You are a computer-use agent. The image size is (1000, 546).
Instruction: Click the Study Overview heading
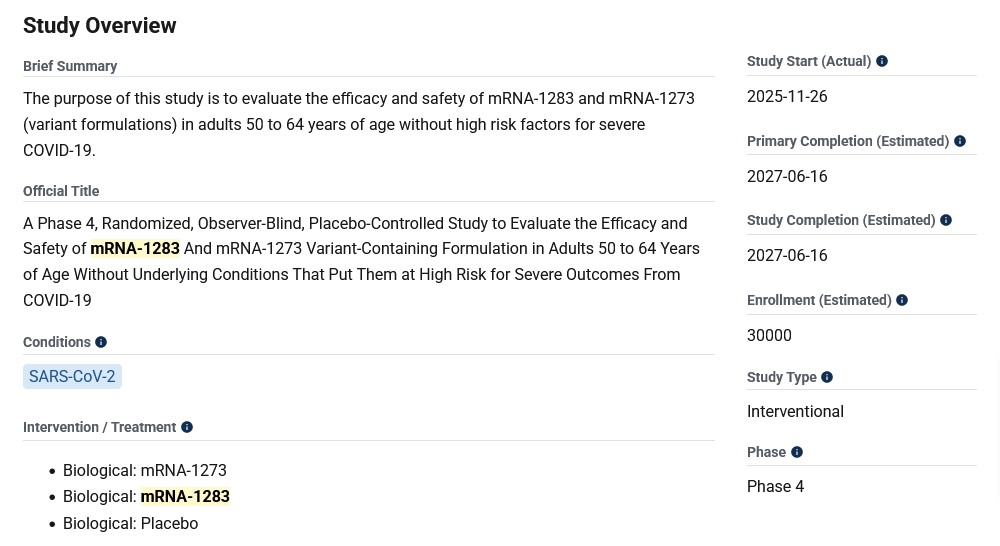[x=100, y=26]
